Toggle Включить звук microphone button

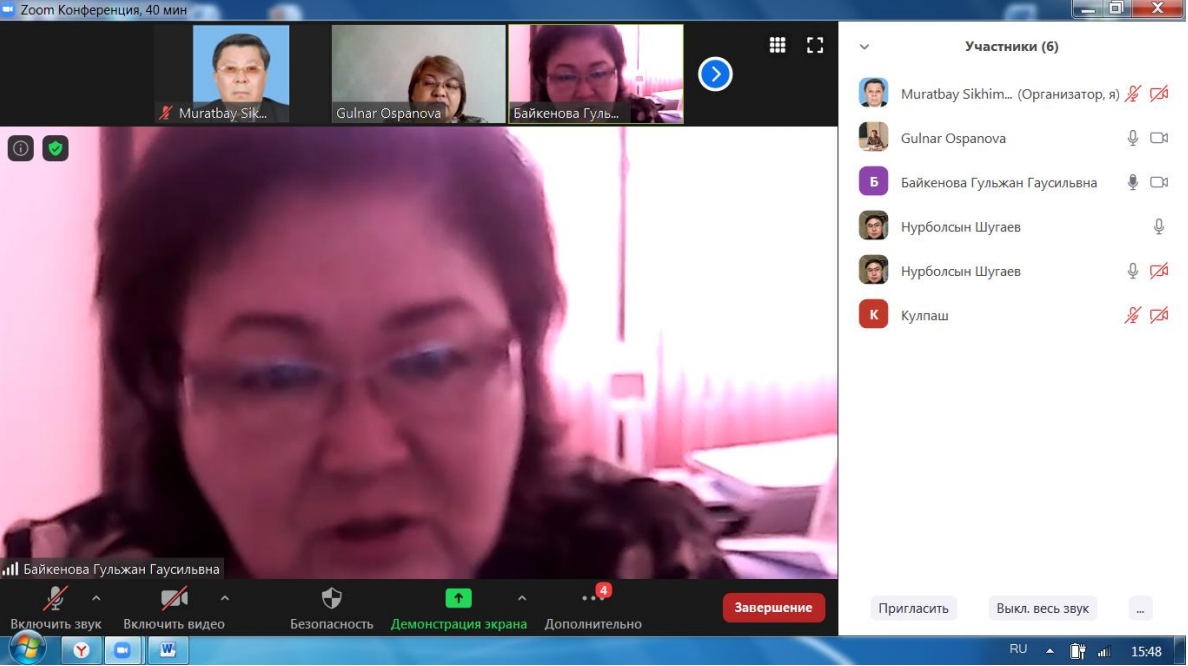55,599
